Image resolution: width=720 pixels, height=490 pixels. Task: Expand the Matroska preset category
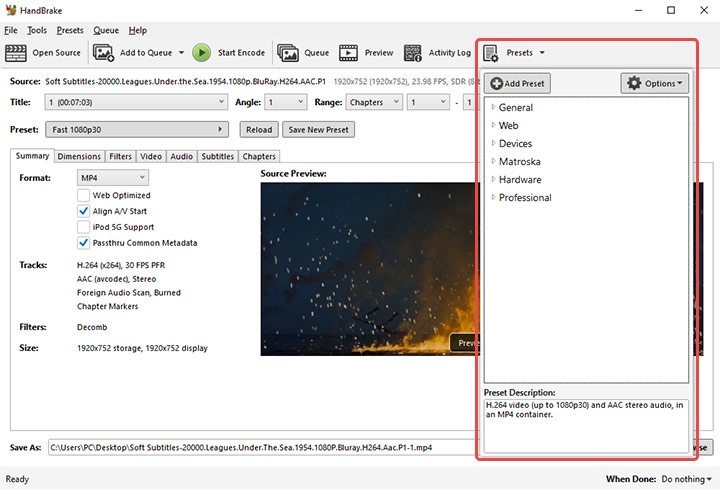coord(493,161)
